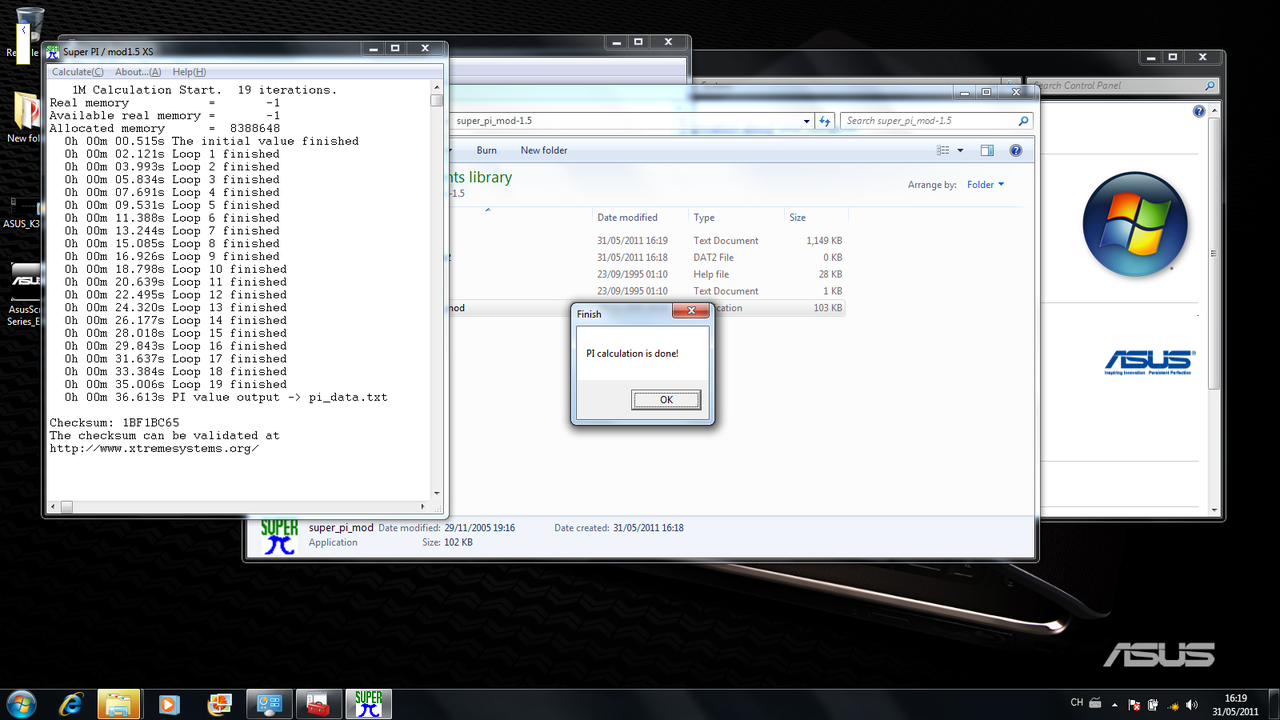Expand the Arrange by Folder dropdown
The height and width of the screenshot is (720, 1280).
[984, 185]
